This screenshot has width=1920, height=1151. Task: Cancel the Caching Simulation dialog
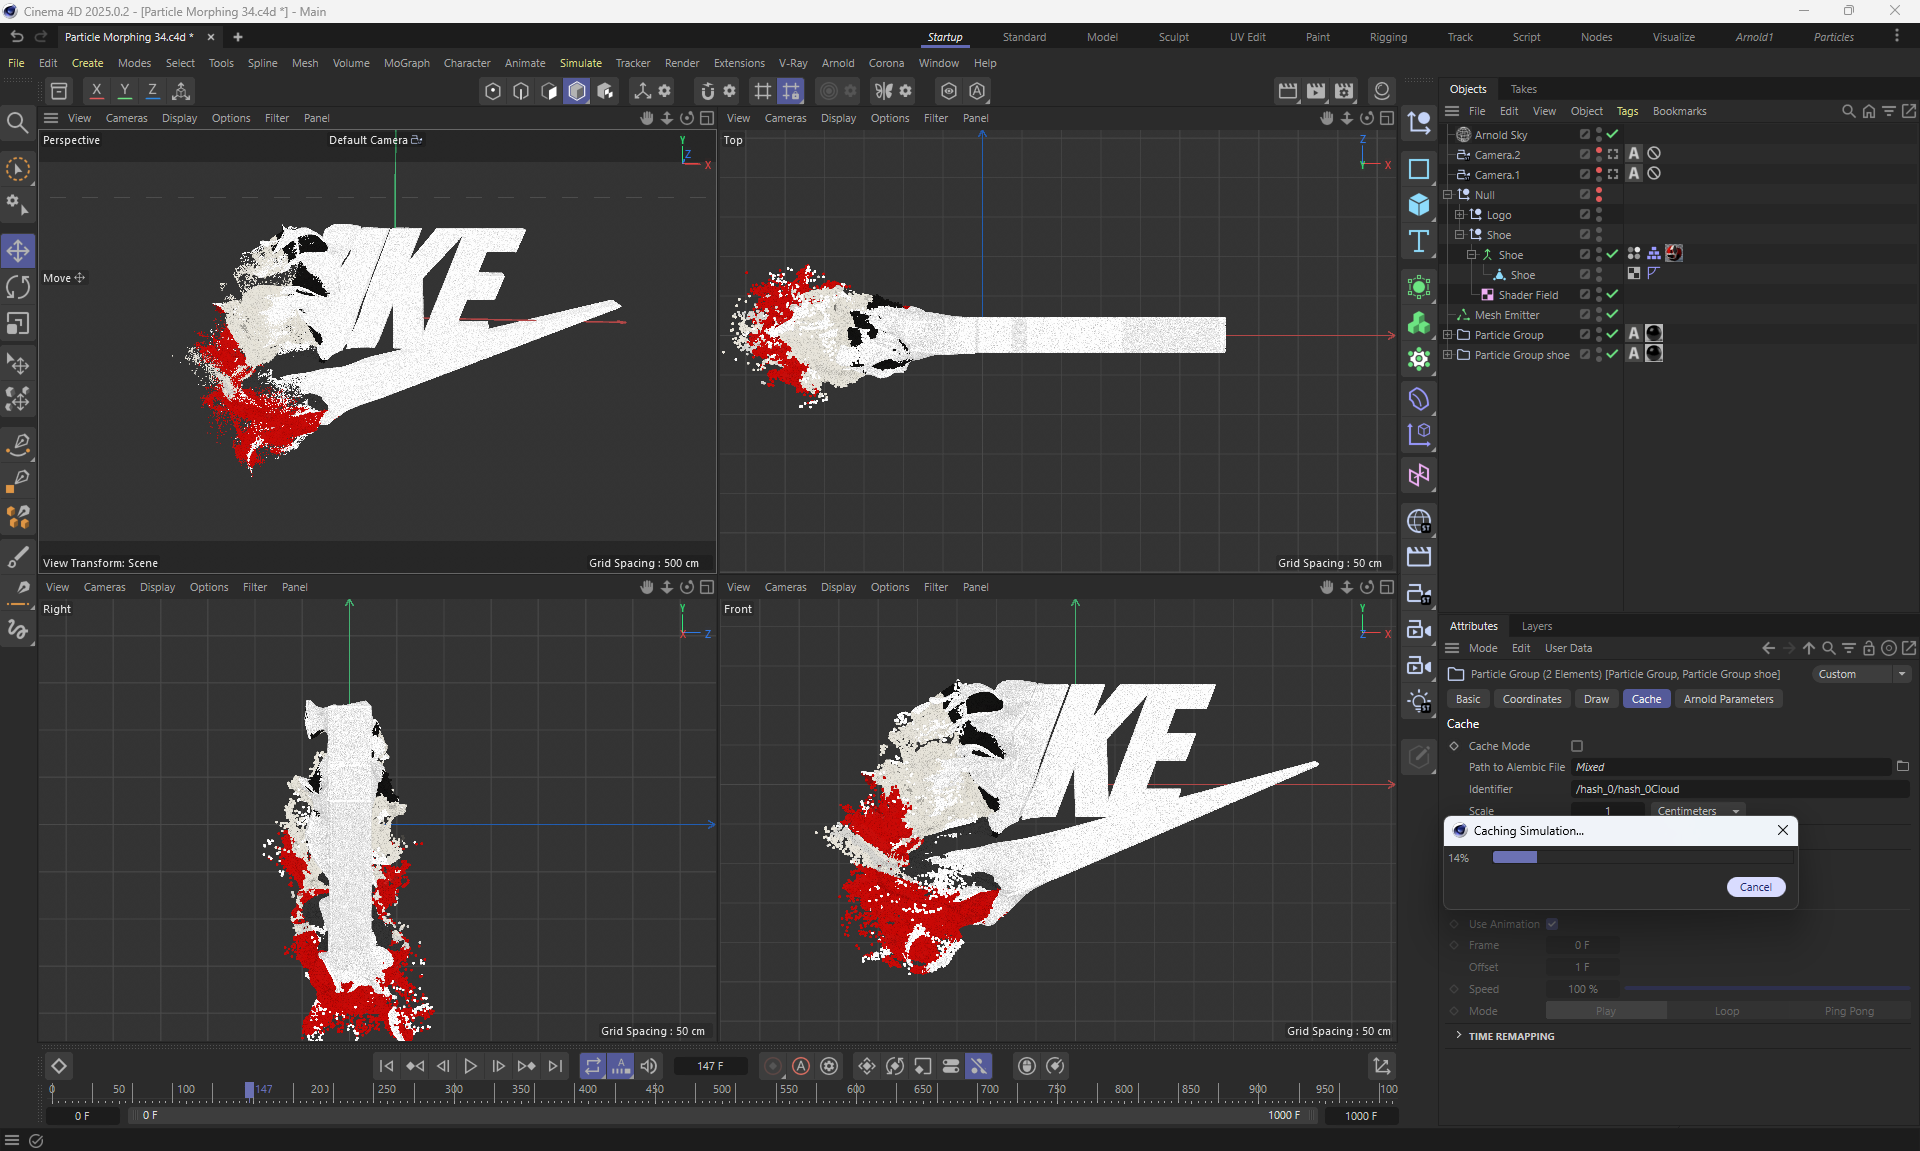pyautogui.click(x=1755, y=887)
